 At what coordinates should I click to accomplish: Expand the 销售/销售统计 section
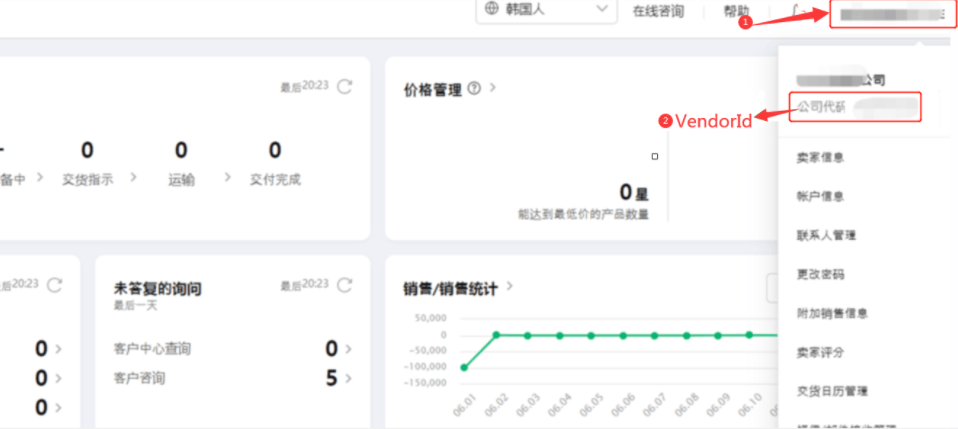(509, 288)
